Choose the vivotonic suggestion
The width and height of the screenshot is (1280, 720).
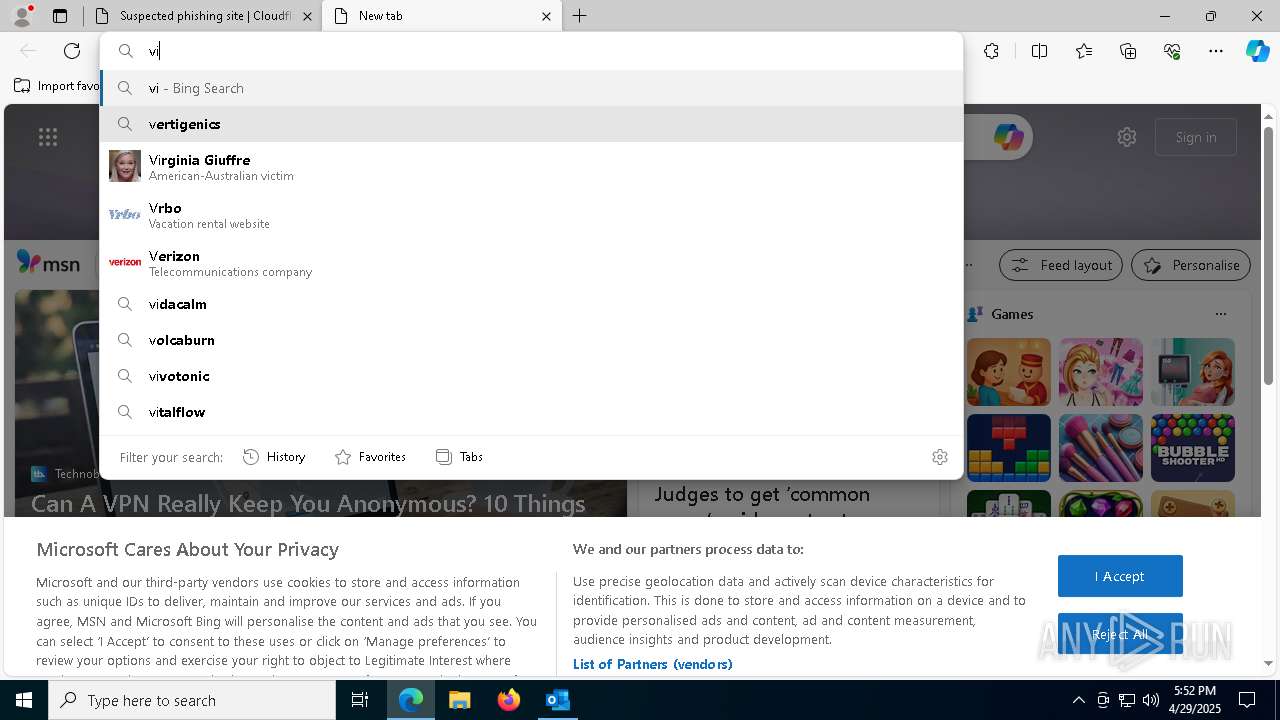pyautogui.click(x=531, y=376)
